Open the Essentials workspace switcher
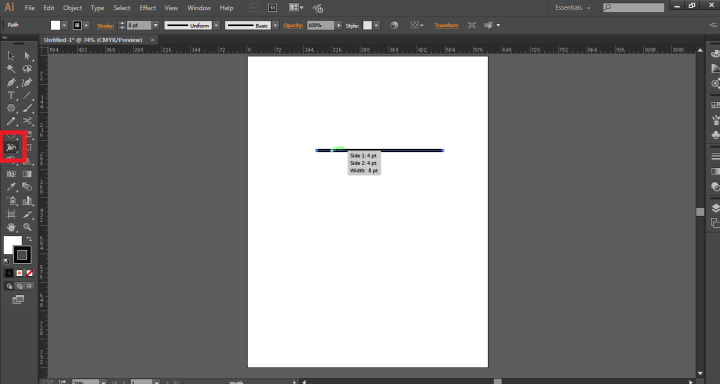This screenshot has height=384, width=720. click(573, 8)
